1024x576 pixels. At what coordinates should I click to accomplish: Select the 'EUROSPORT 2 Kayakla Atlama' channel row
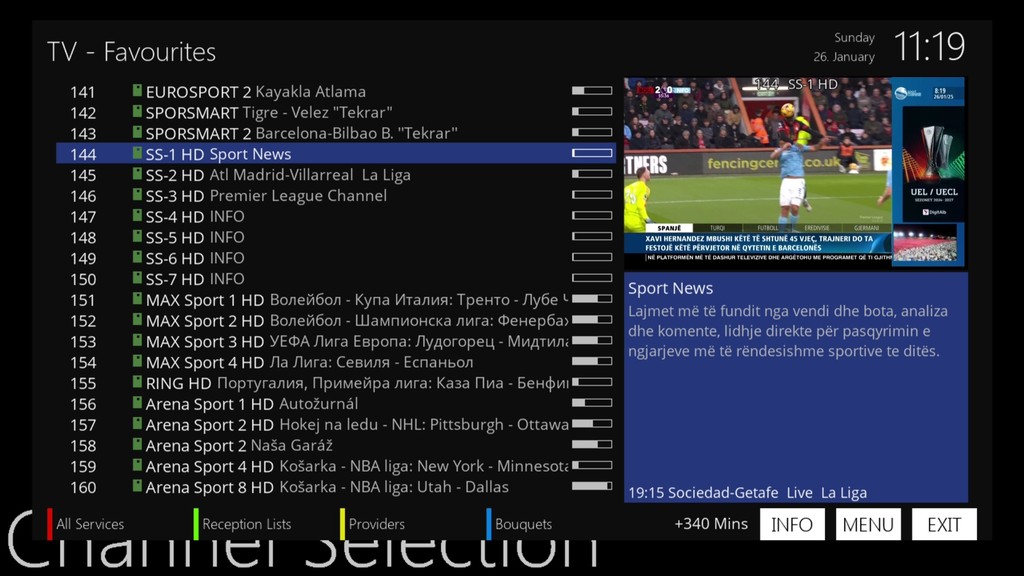click(336, 91)
